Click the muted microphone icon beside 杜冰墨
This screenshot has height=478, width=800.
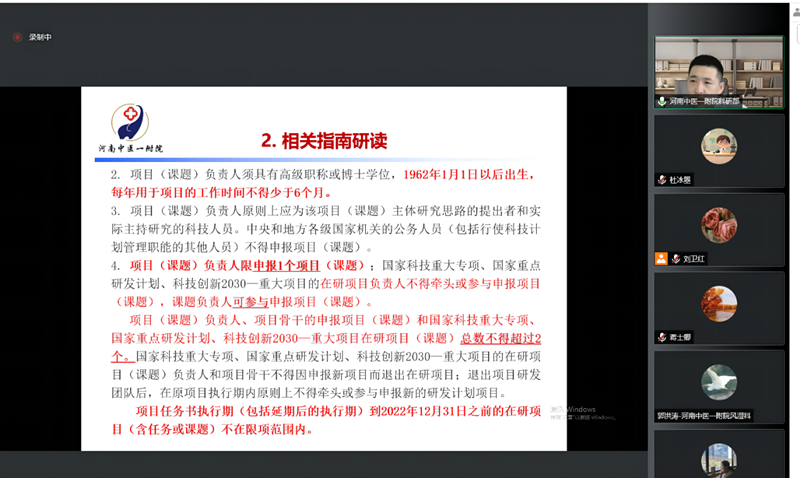click(x=662, y=180)
